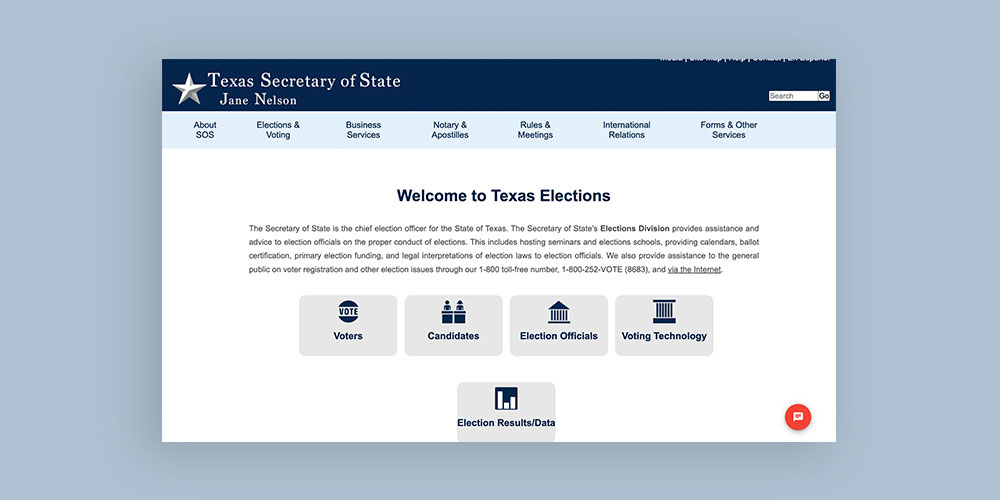Follow the "via the Internet" link
The height and width of the screenshot is (500, 1000).
694,270
